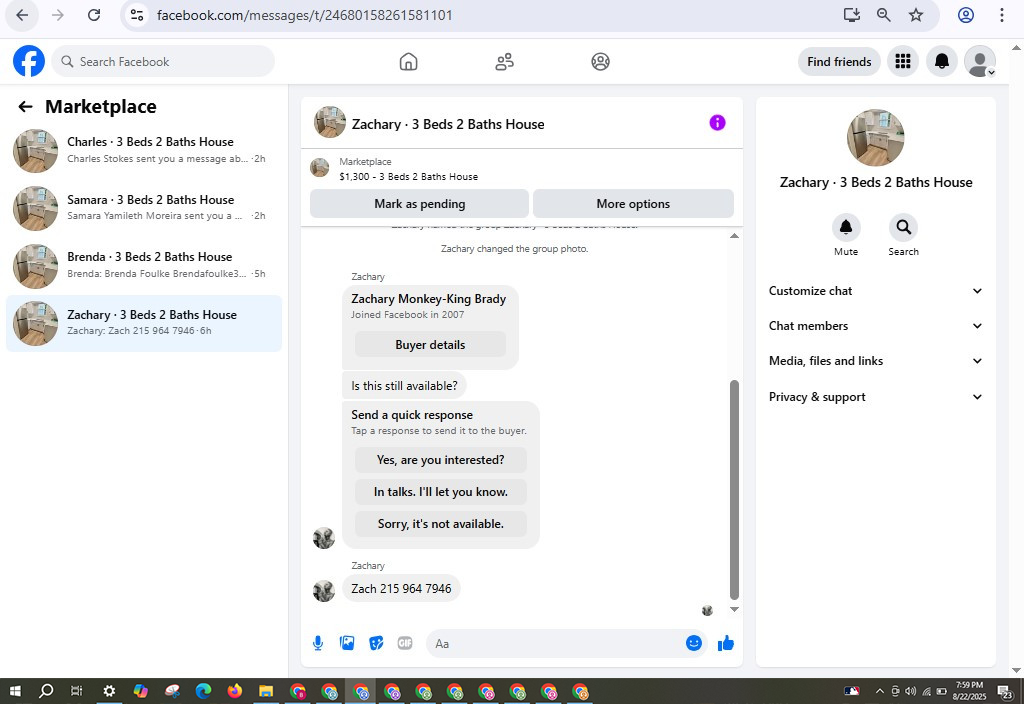Screen dimensions: 1024x704
Task: Click 'Is this still available?' message
Action: pos(404,385)
